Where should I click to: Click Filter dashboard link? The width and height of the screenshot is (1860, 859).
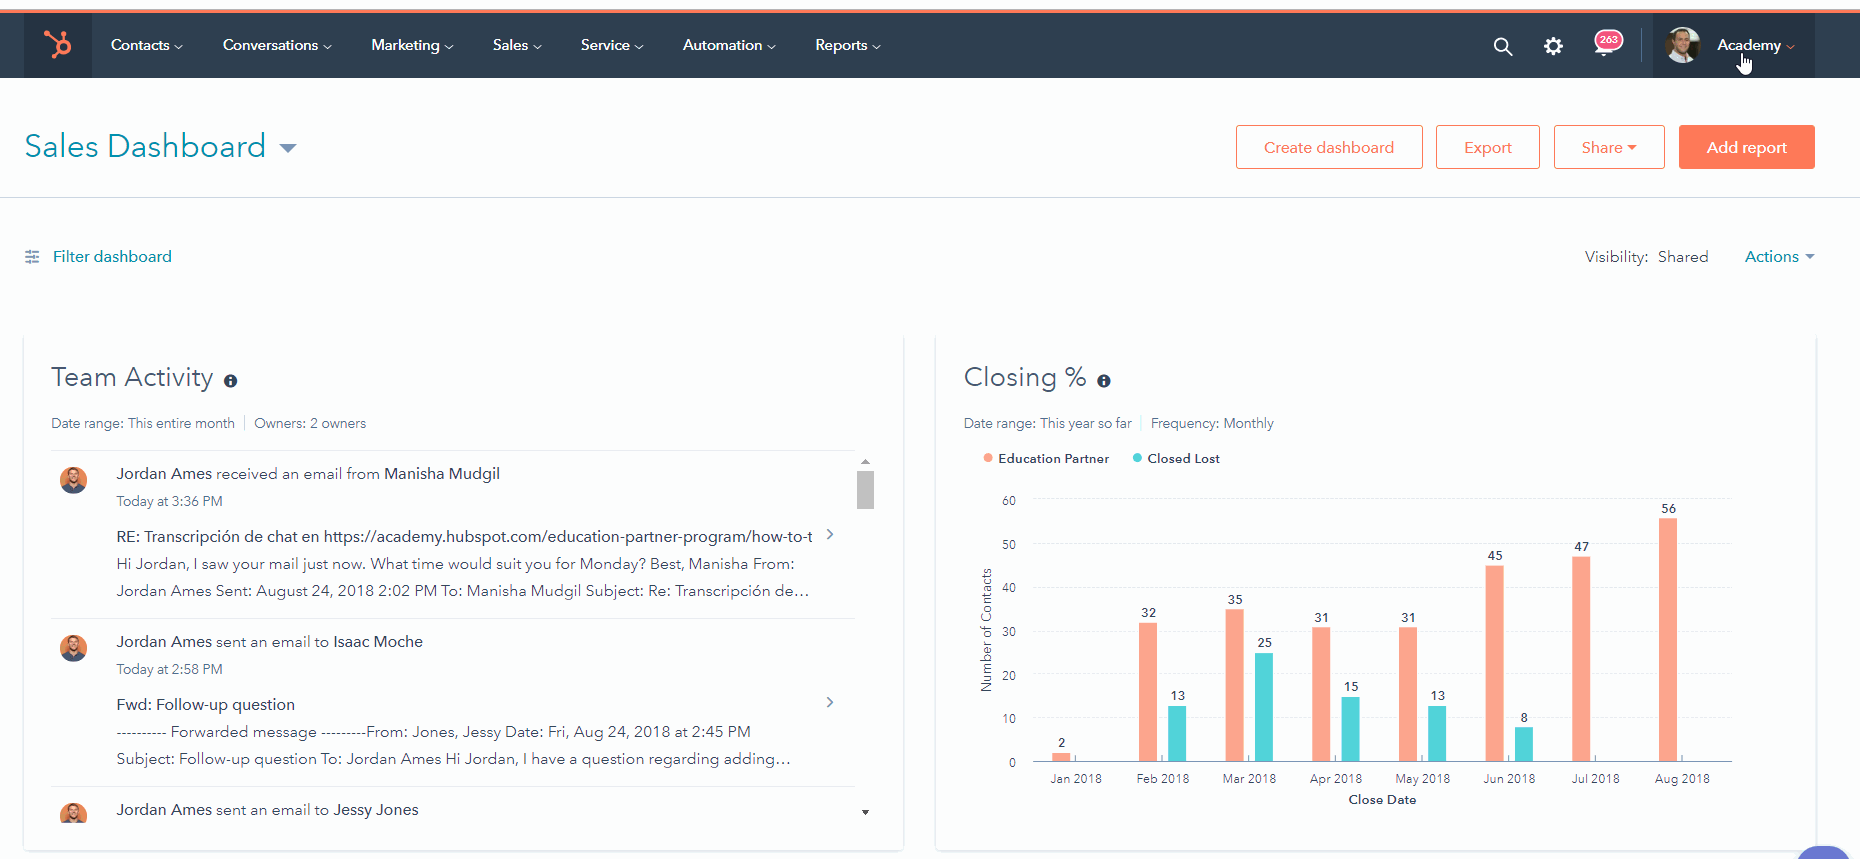tap(112, 257)
